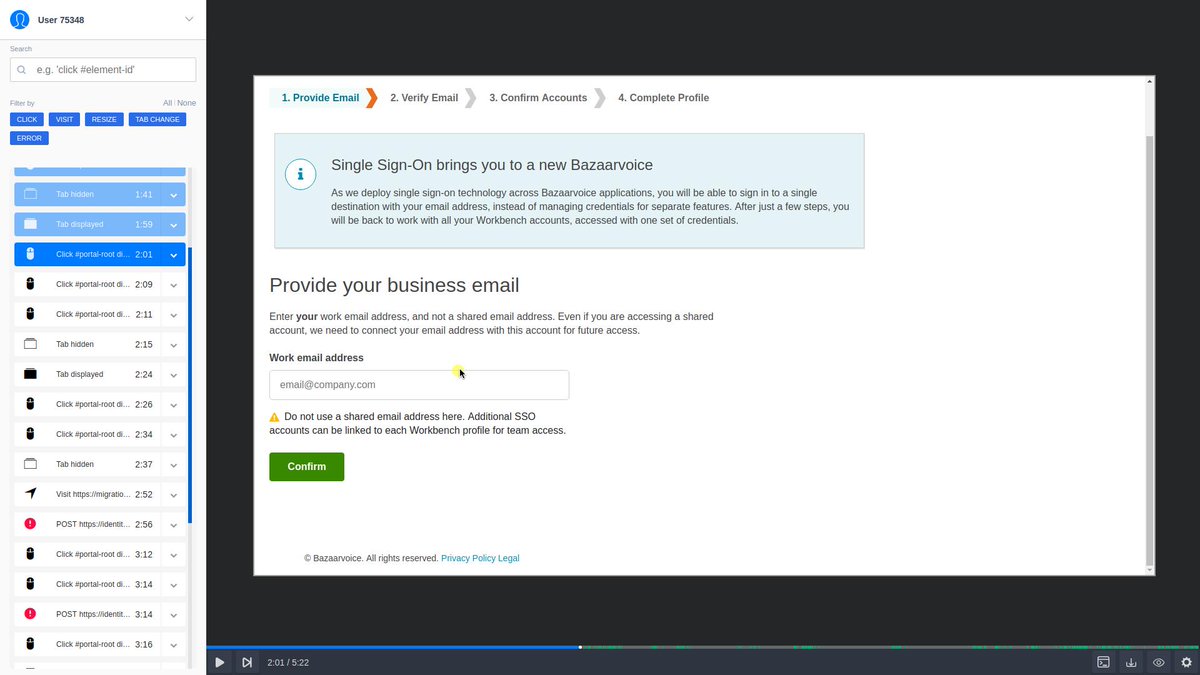
Task: Click the Work email address field
Action: 419,385
